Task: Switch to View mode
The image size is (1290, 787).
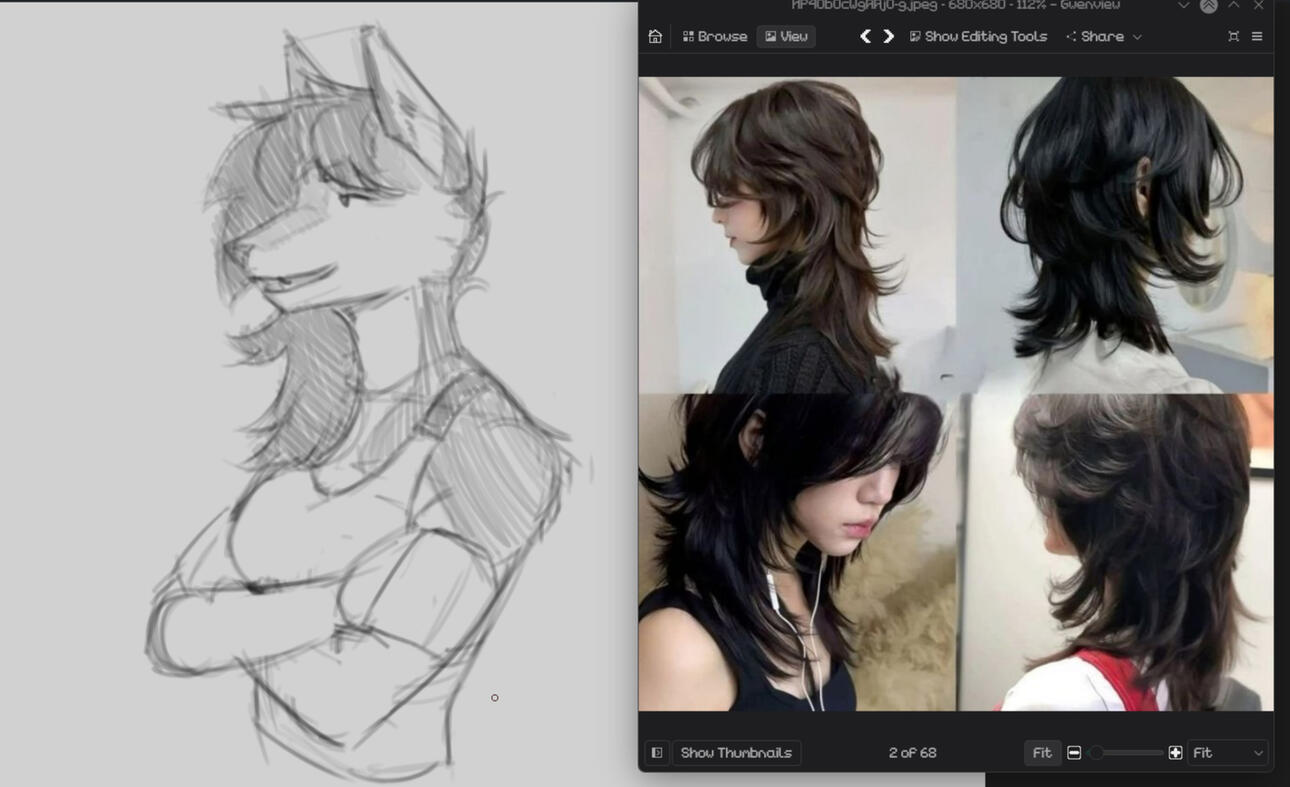Action: 786,36
